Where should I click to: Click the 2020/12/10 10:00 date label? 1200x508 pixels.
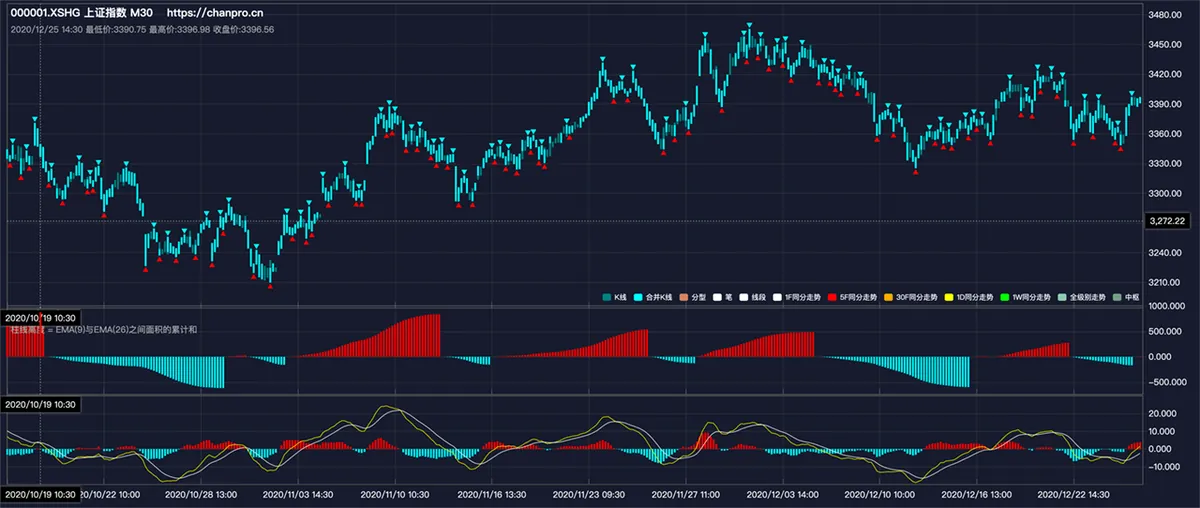coord(879,494)
